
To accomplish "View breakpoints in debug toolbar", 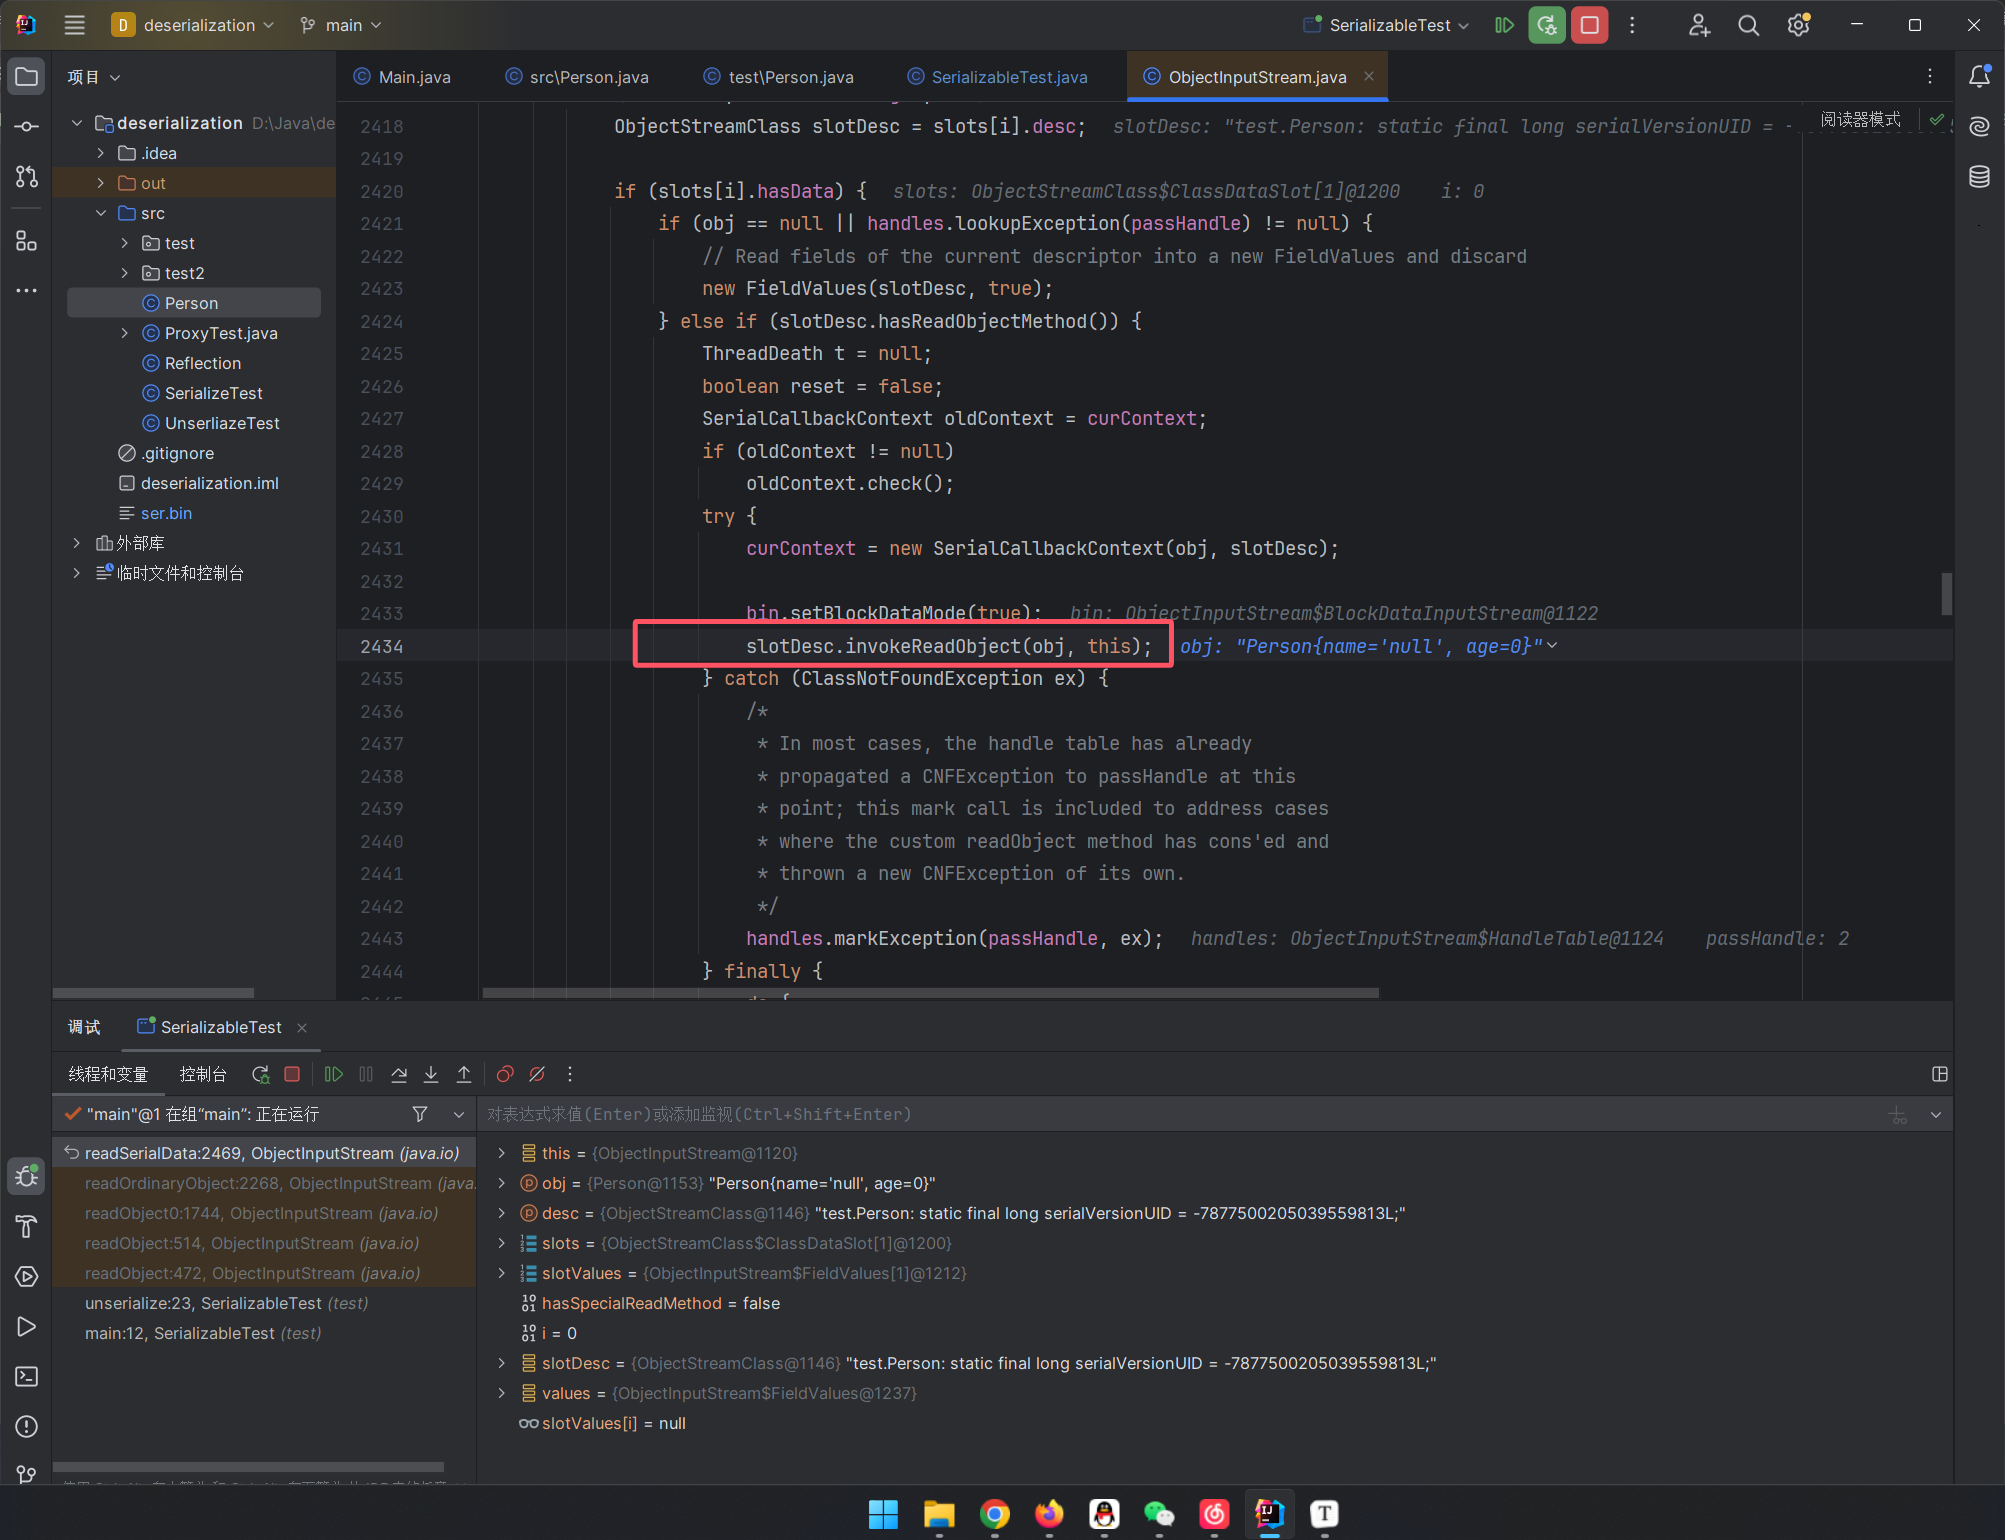I will point(505,1074).
